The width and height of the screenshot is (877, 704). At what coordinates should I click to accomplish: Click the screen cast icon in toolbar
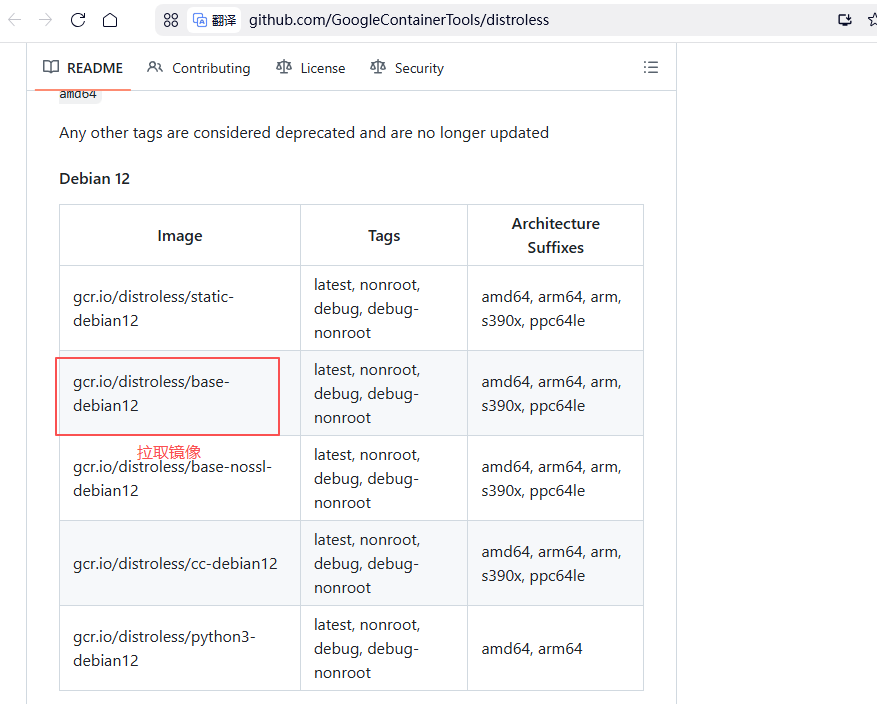click(x=845, y=20)
